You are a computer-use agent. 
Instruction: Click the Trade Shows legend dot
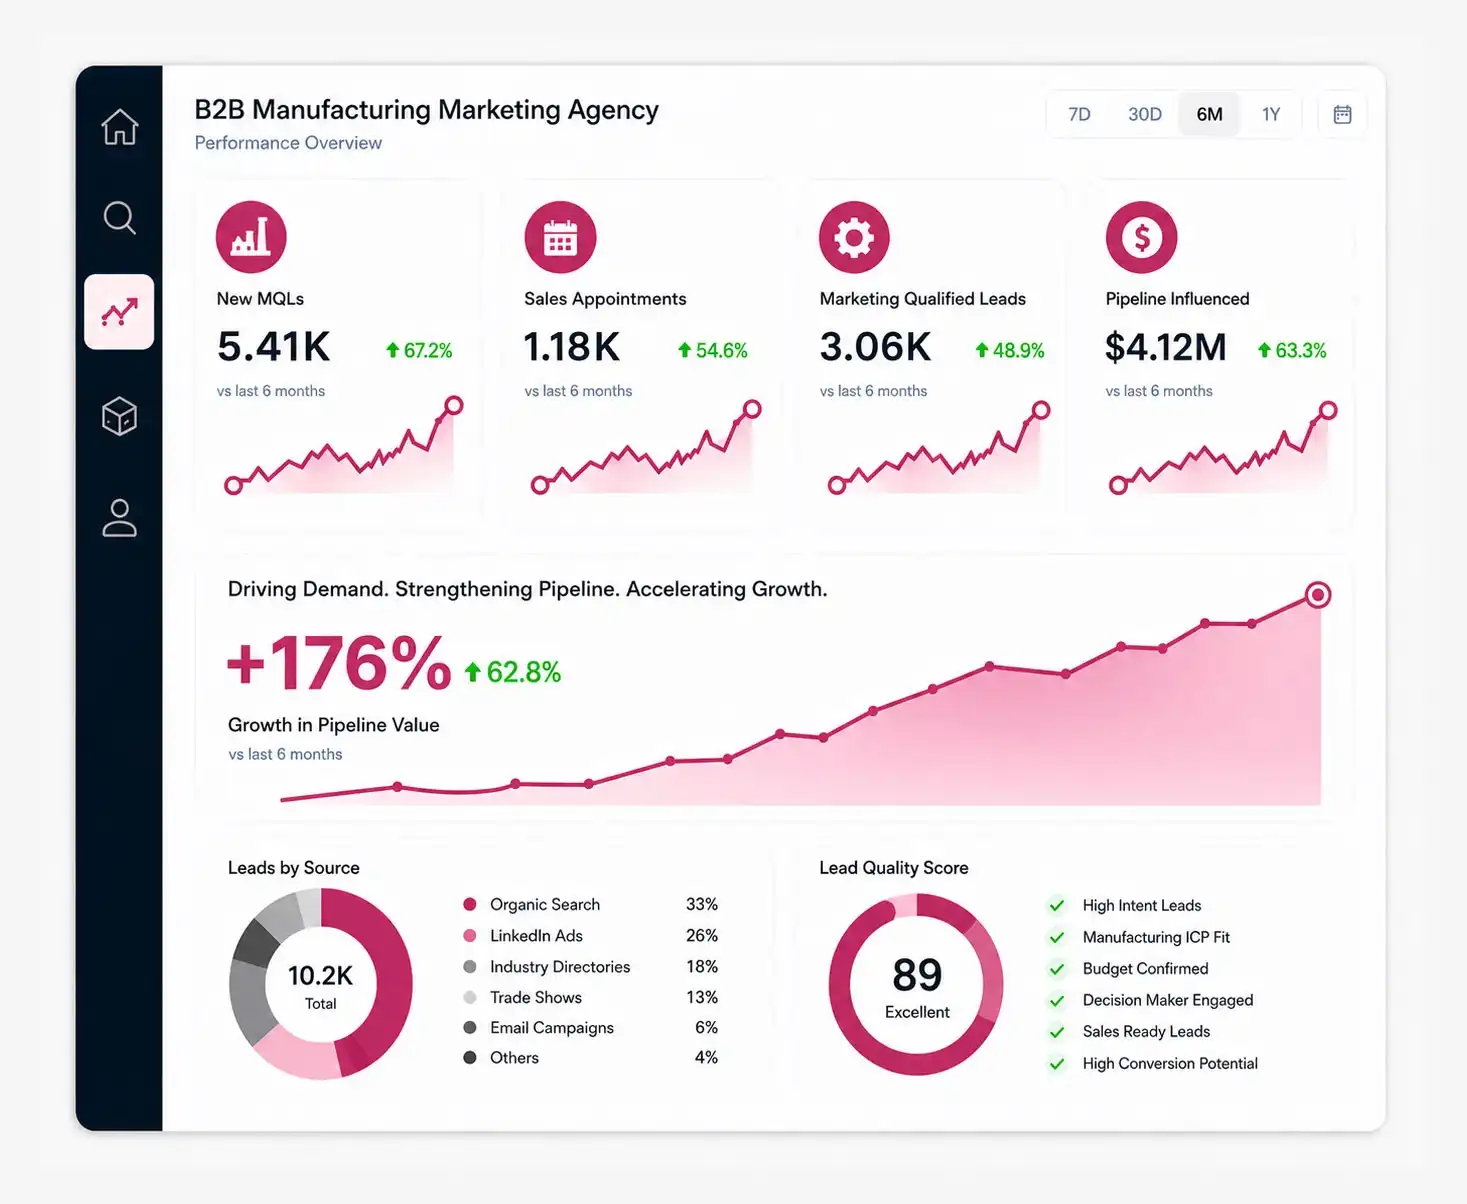470,997
